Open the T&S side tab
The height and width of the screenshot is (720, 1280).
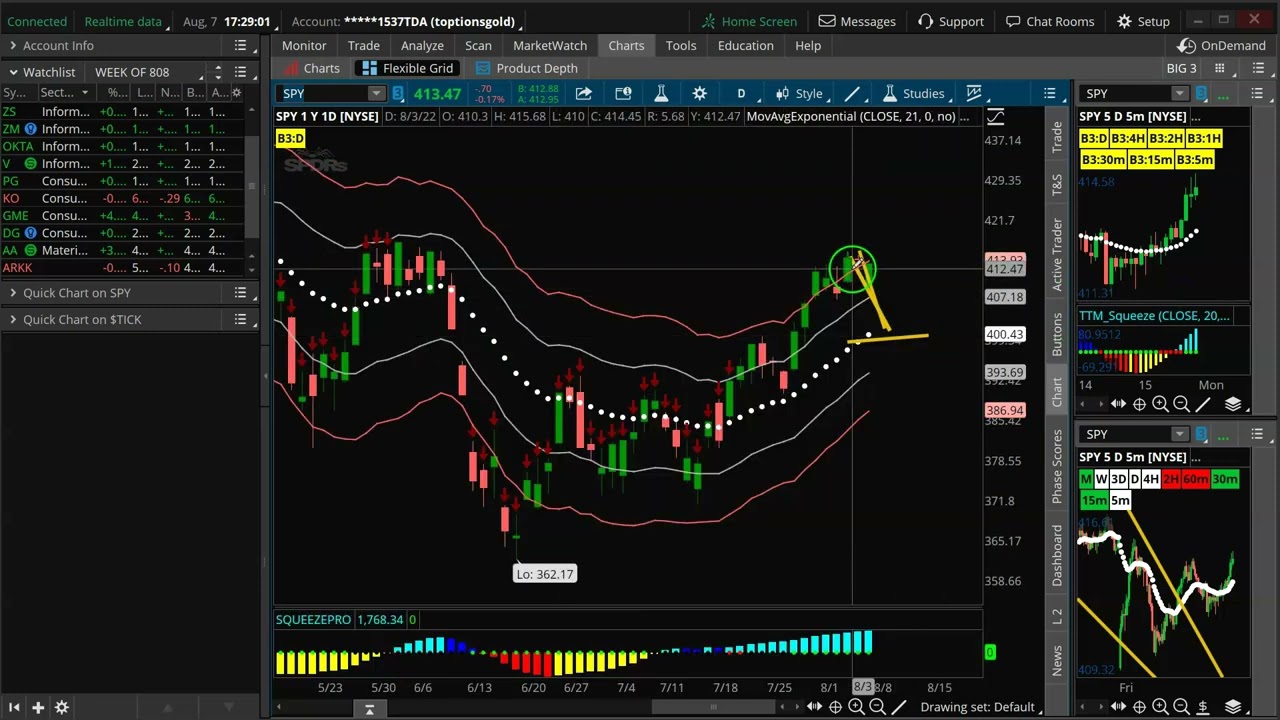[1057, 184]
